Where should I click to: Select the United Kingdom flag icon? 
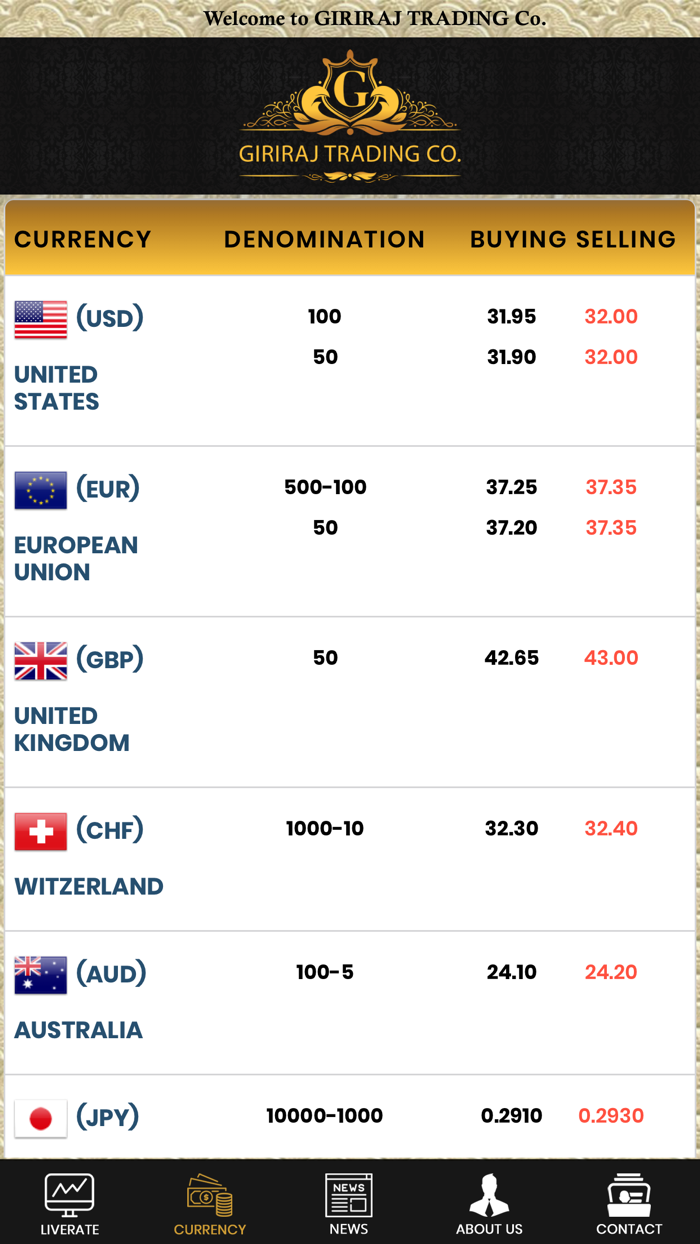tap(41, 661)
